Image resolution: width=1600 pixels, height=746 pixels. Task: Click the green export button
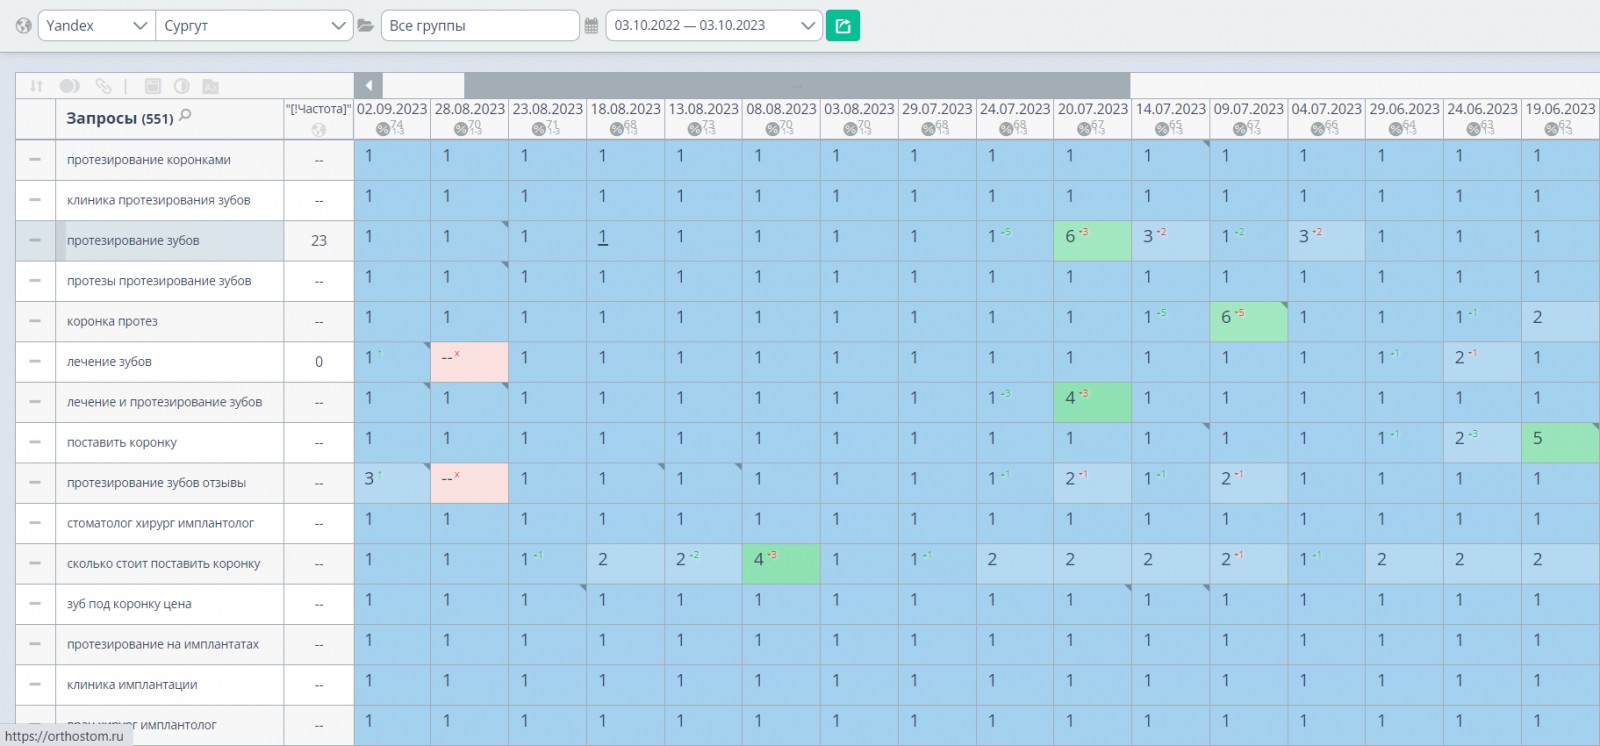843,26
